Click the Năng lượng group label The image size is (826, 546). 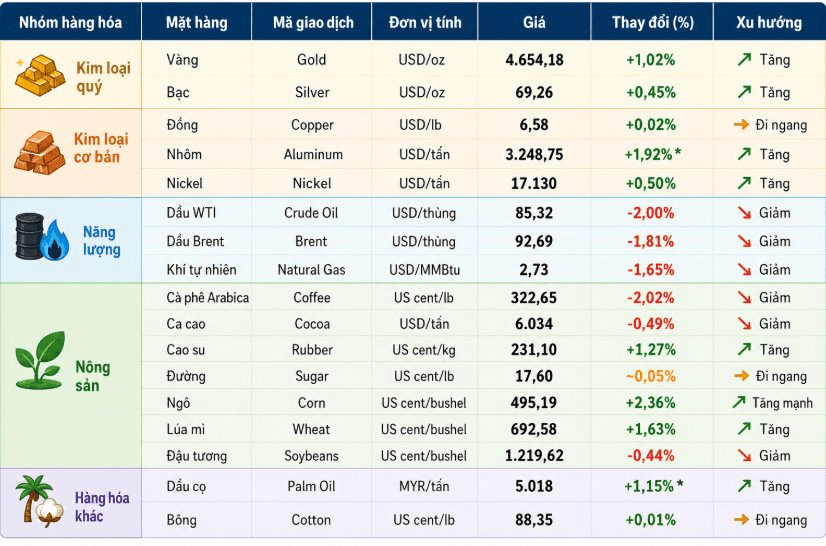101,240
